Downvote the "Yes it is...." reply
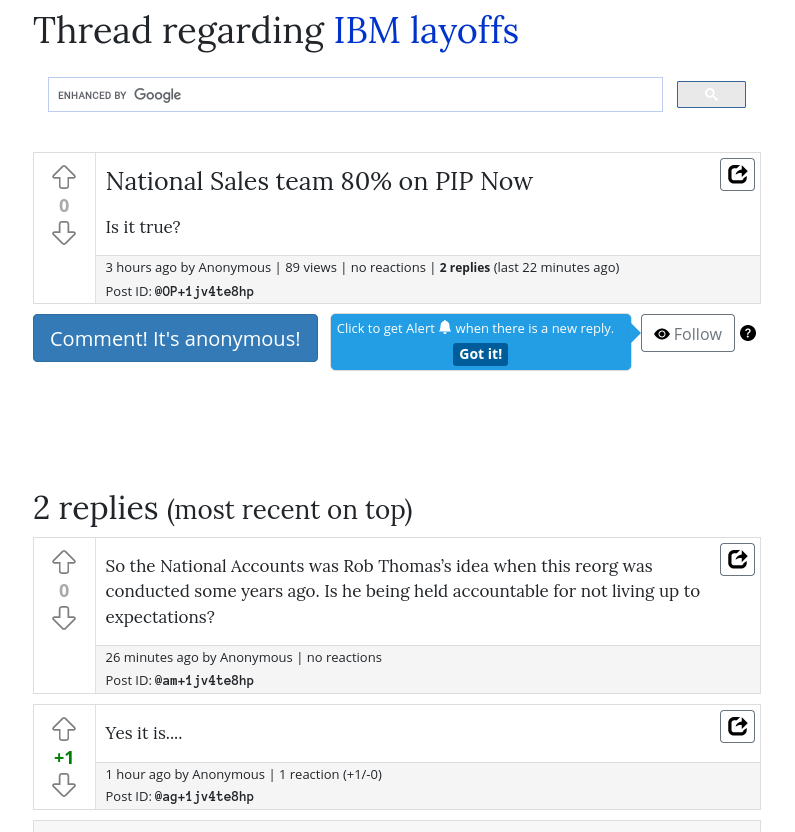 [x=64, y=785]
